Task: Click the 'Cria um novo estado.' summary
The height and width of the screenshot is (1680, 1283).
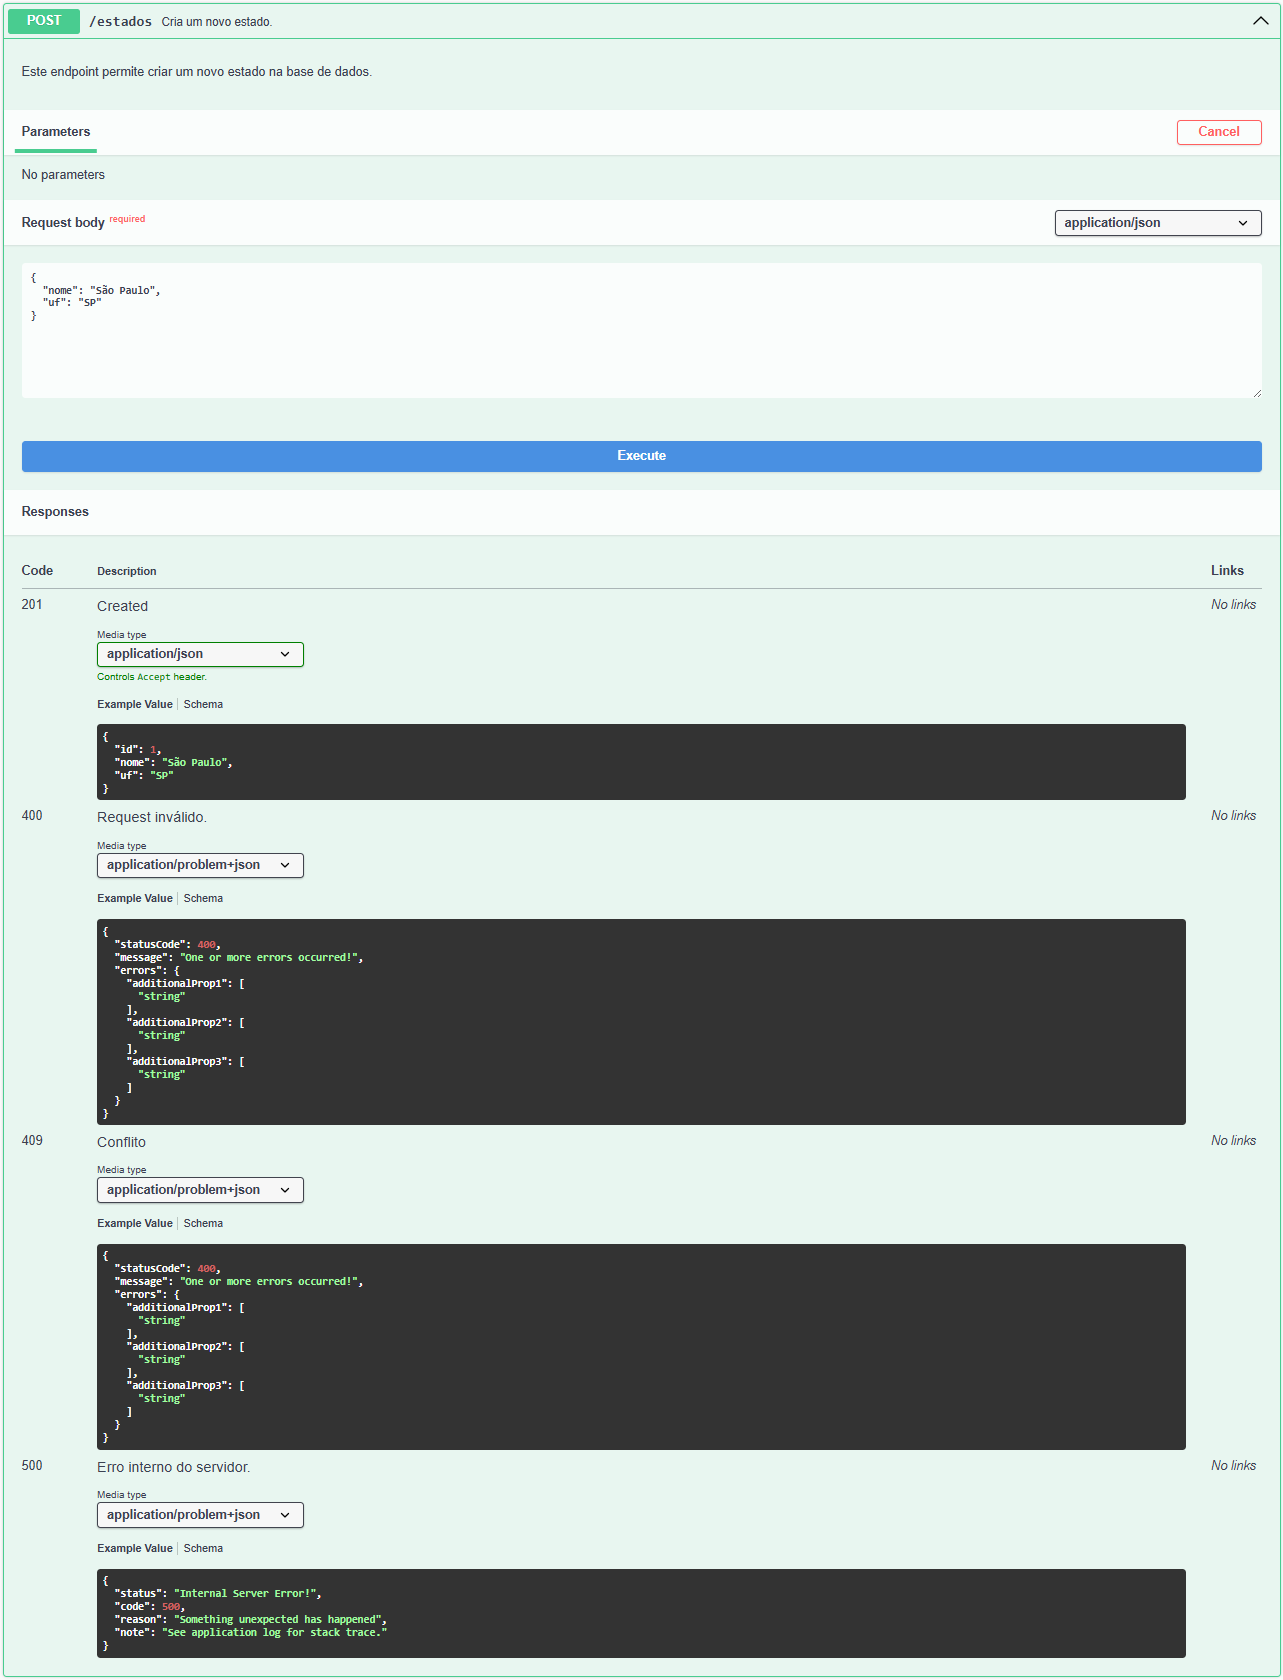Action: coord(217,22)
